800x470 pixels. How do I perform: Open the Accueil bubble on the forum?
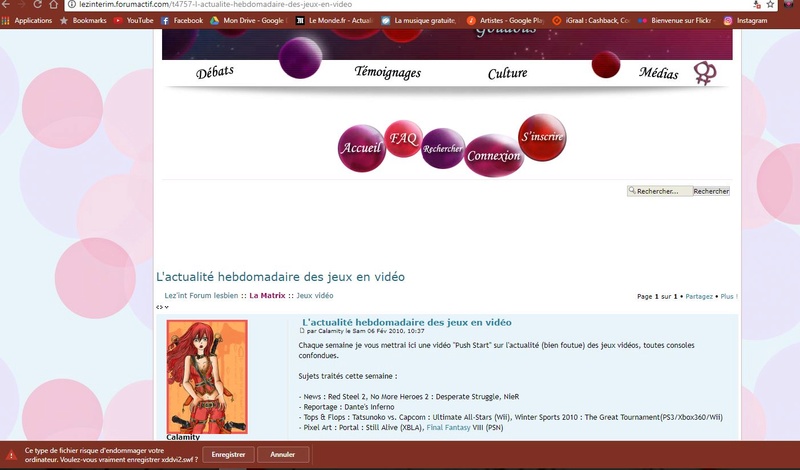coord(361,148)
